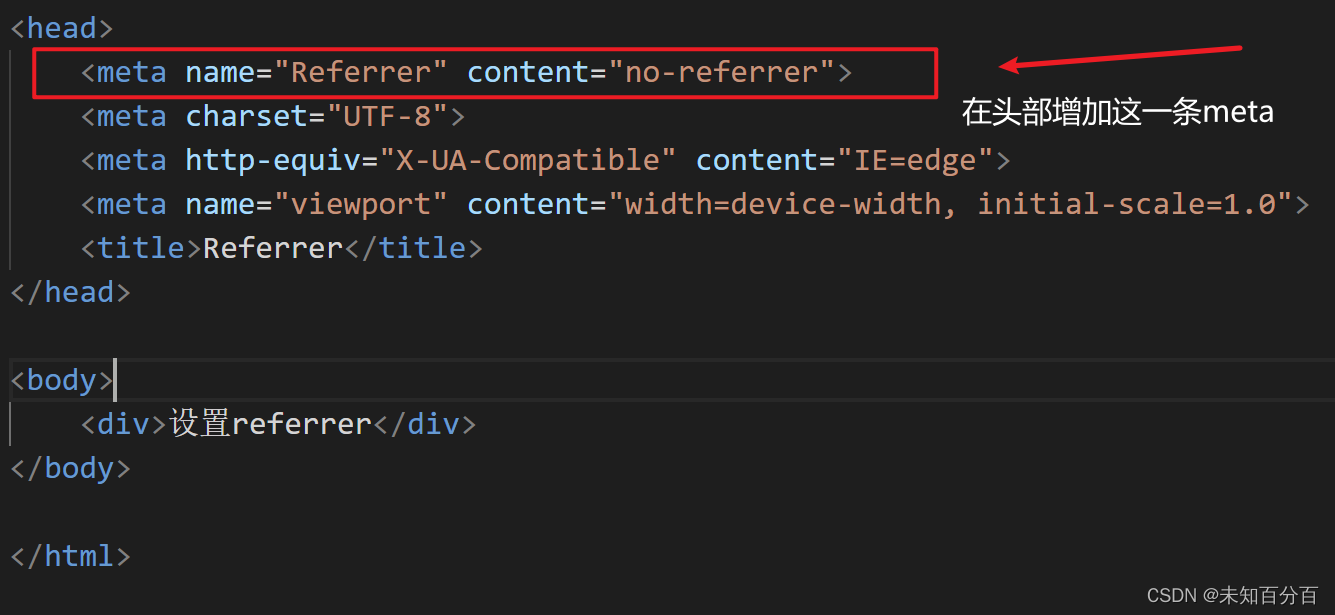Click the red arrow annotation
Screen dimensions: 1335x615
(x=1120, y=57)
